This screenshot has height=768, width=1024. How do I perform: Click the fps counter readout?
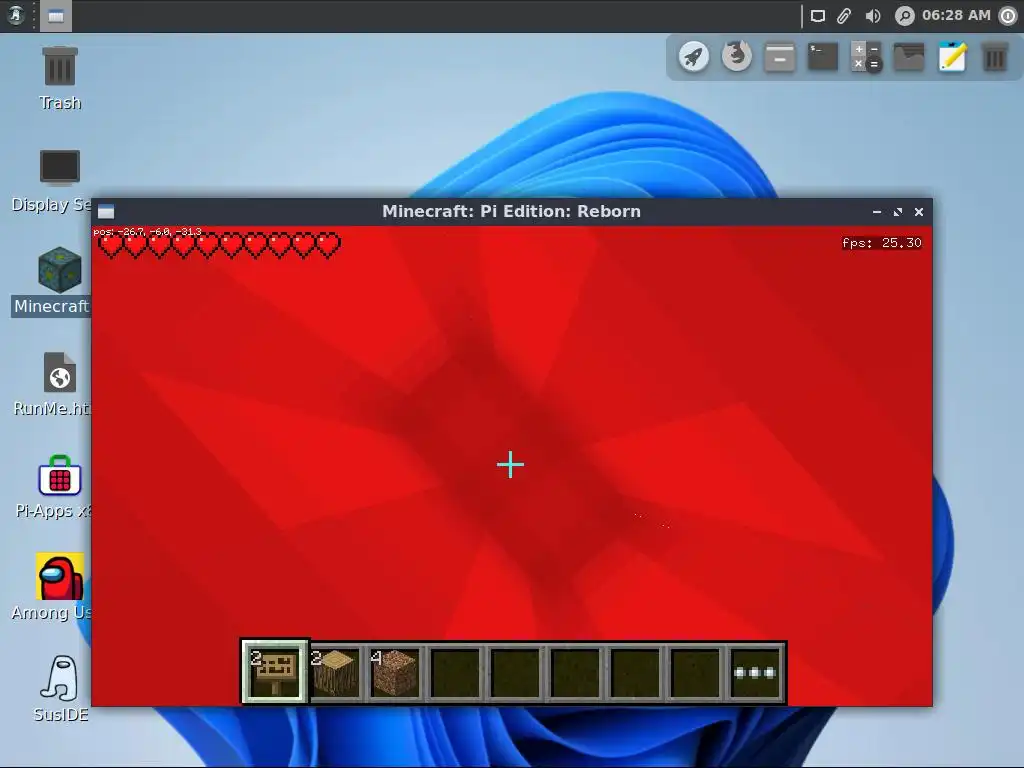coord(882,243)
